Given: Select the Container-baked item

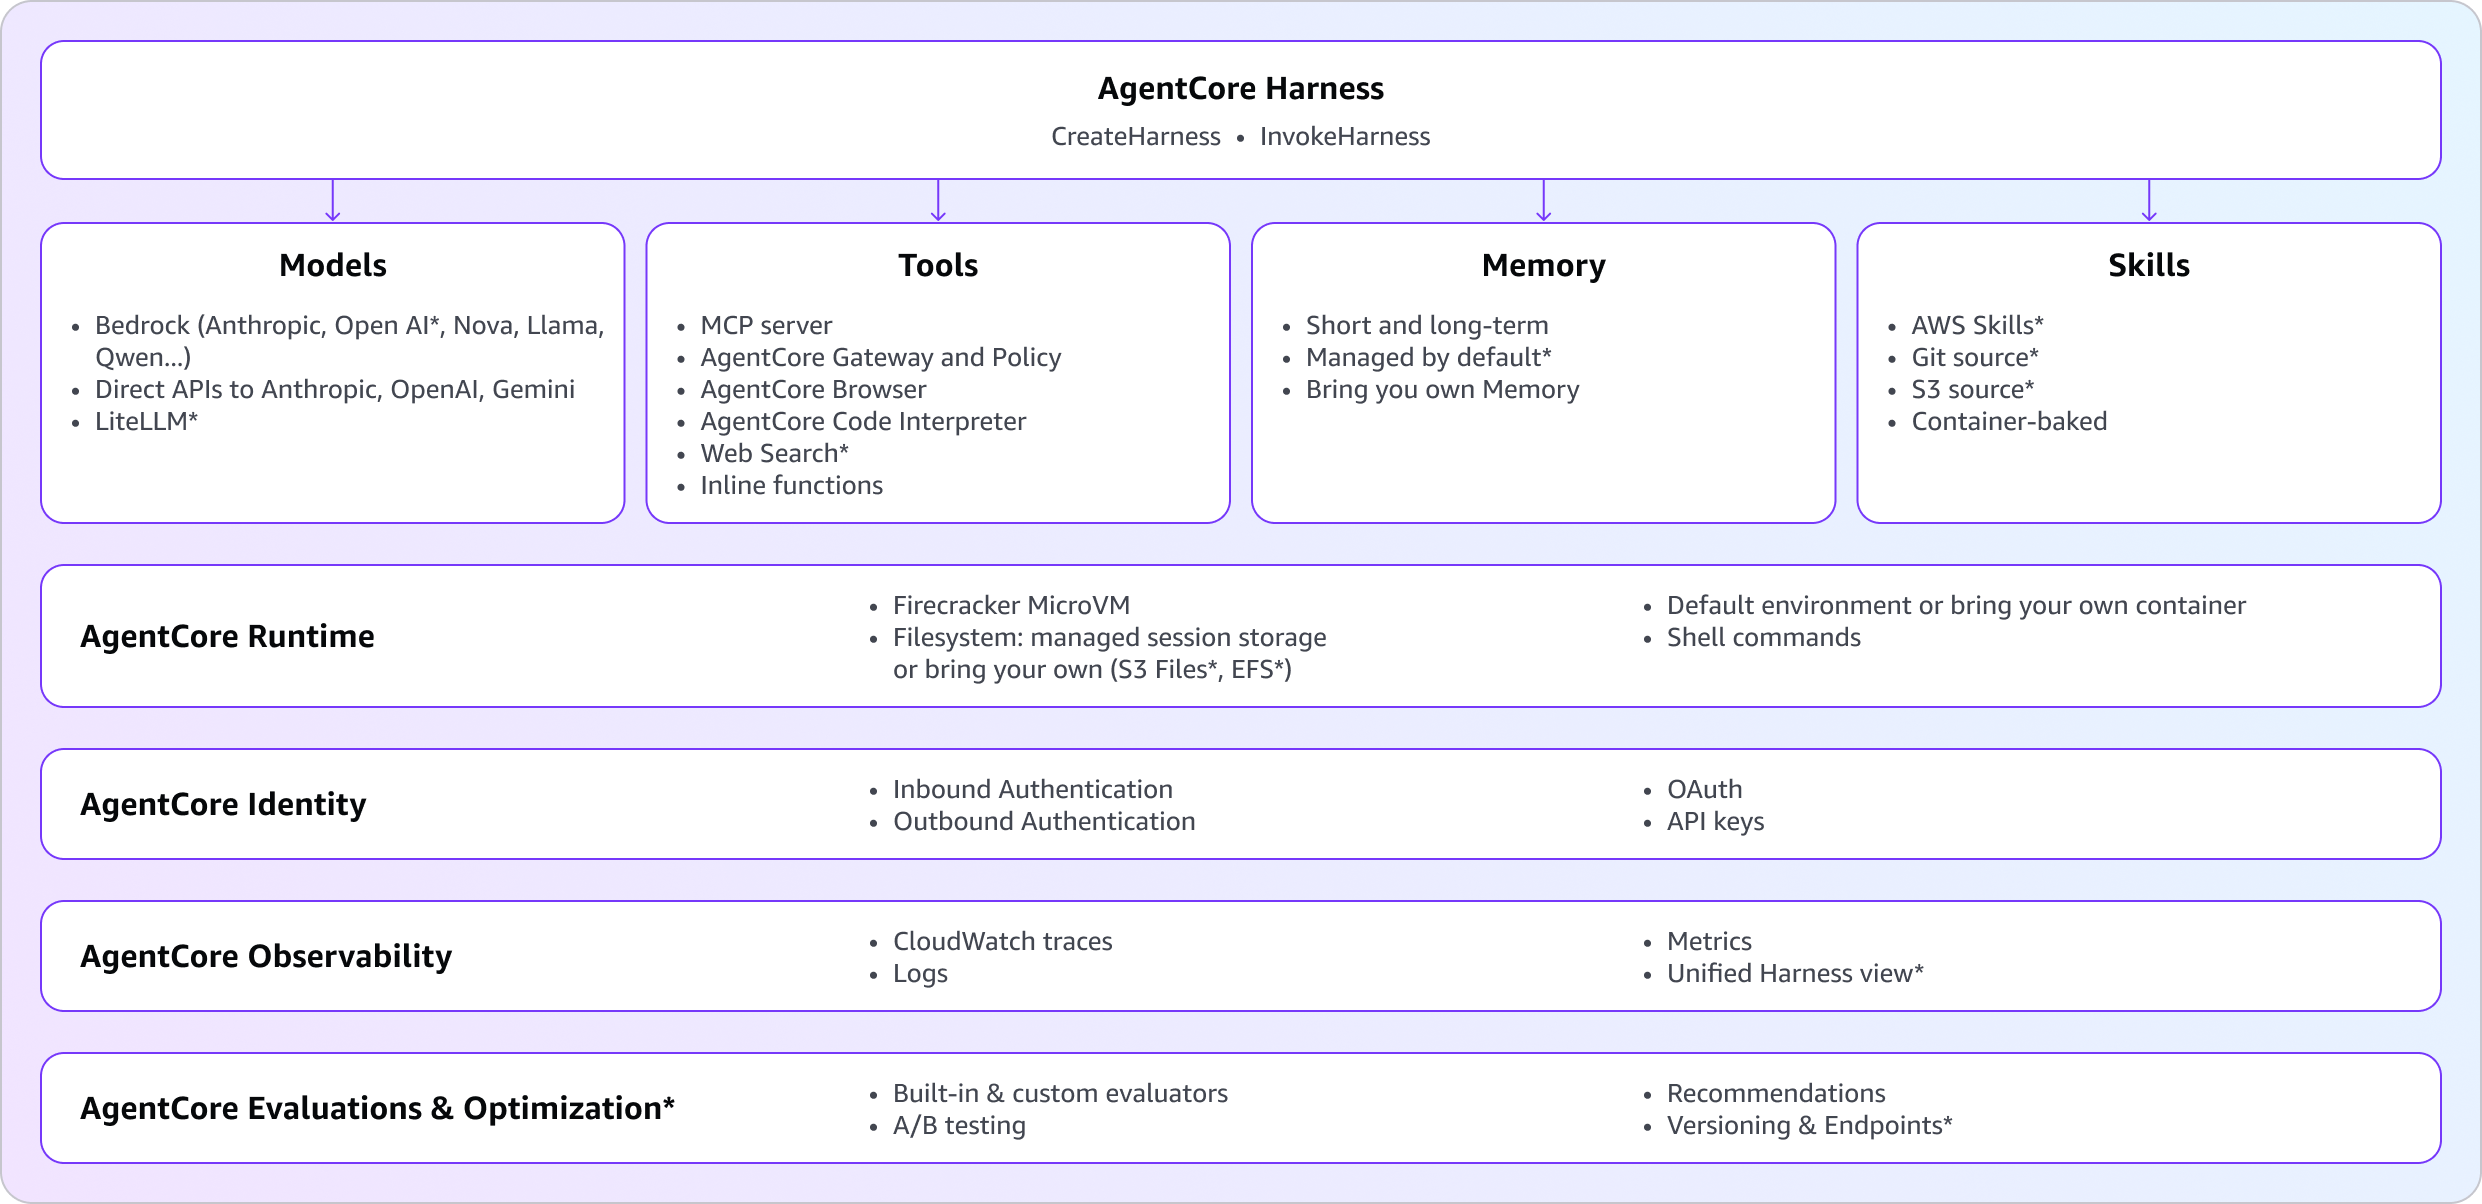Looking at the screenshot, I should (x=2009, y=421).
